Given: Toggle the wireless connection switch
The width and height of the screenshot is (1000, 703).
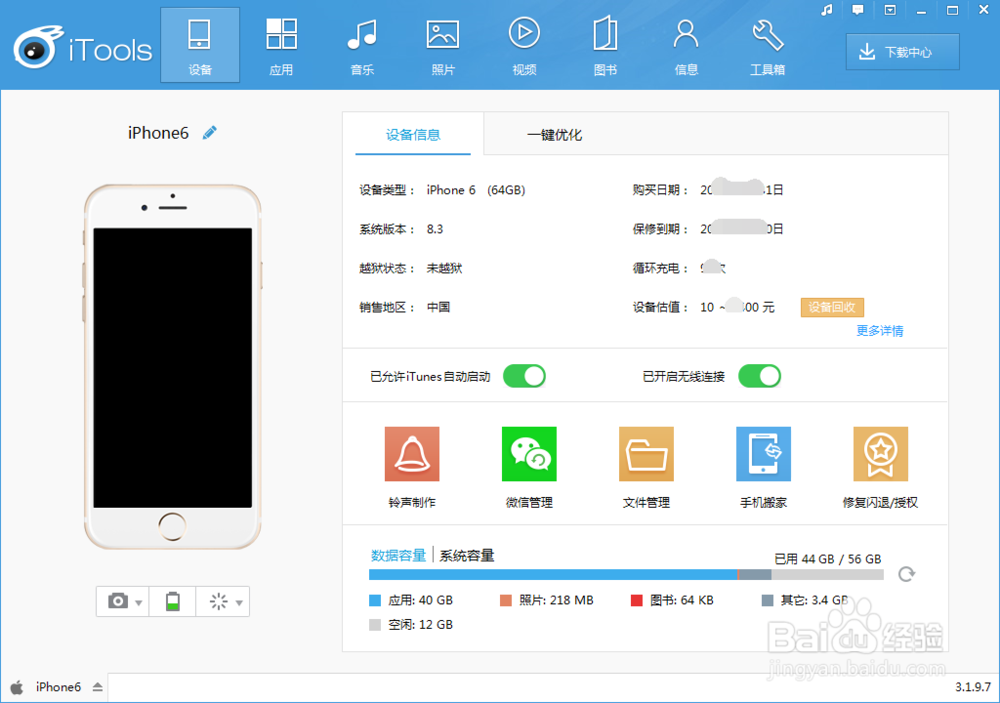Looking at the screenshot, I should (760, 376).
